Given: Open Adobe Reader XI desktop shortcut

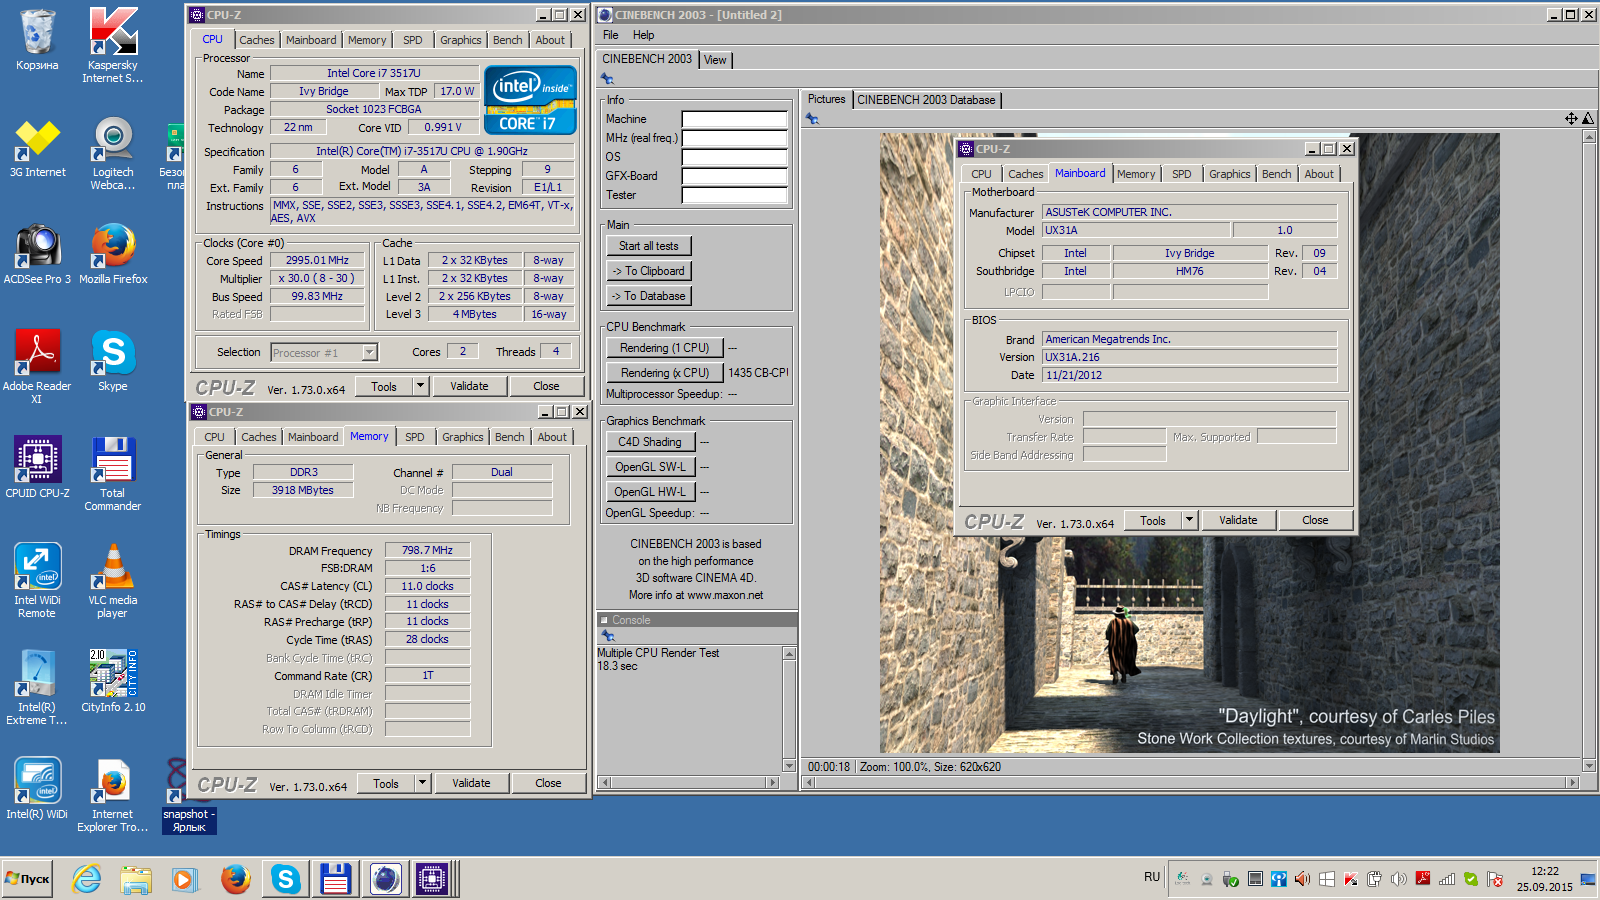Looking at the screenshot, I should (37, 367).
